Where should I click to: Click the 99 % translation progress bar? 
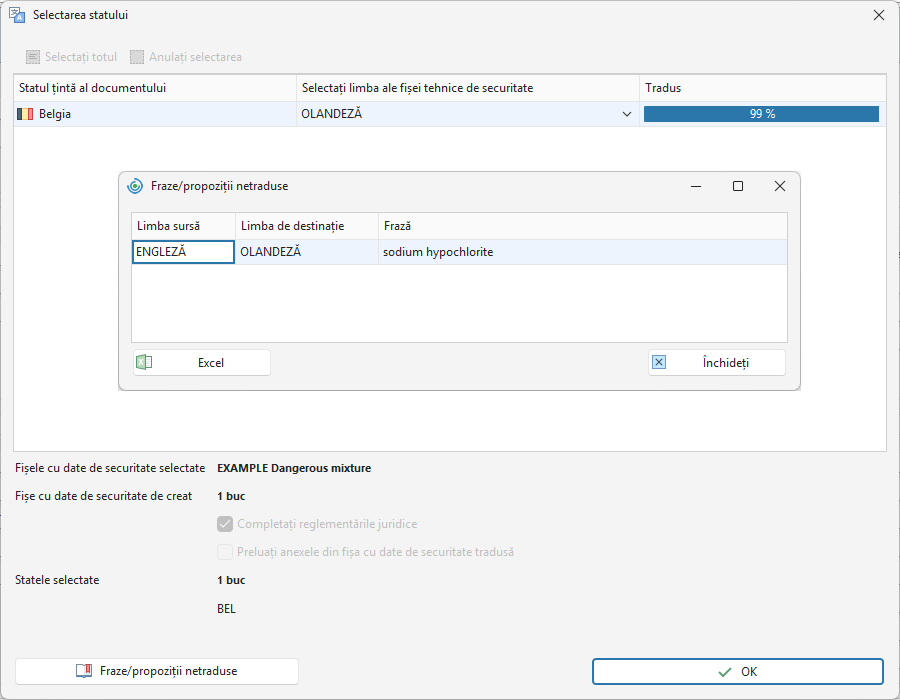click(x=761, y=114)
